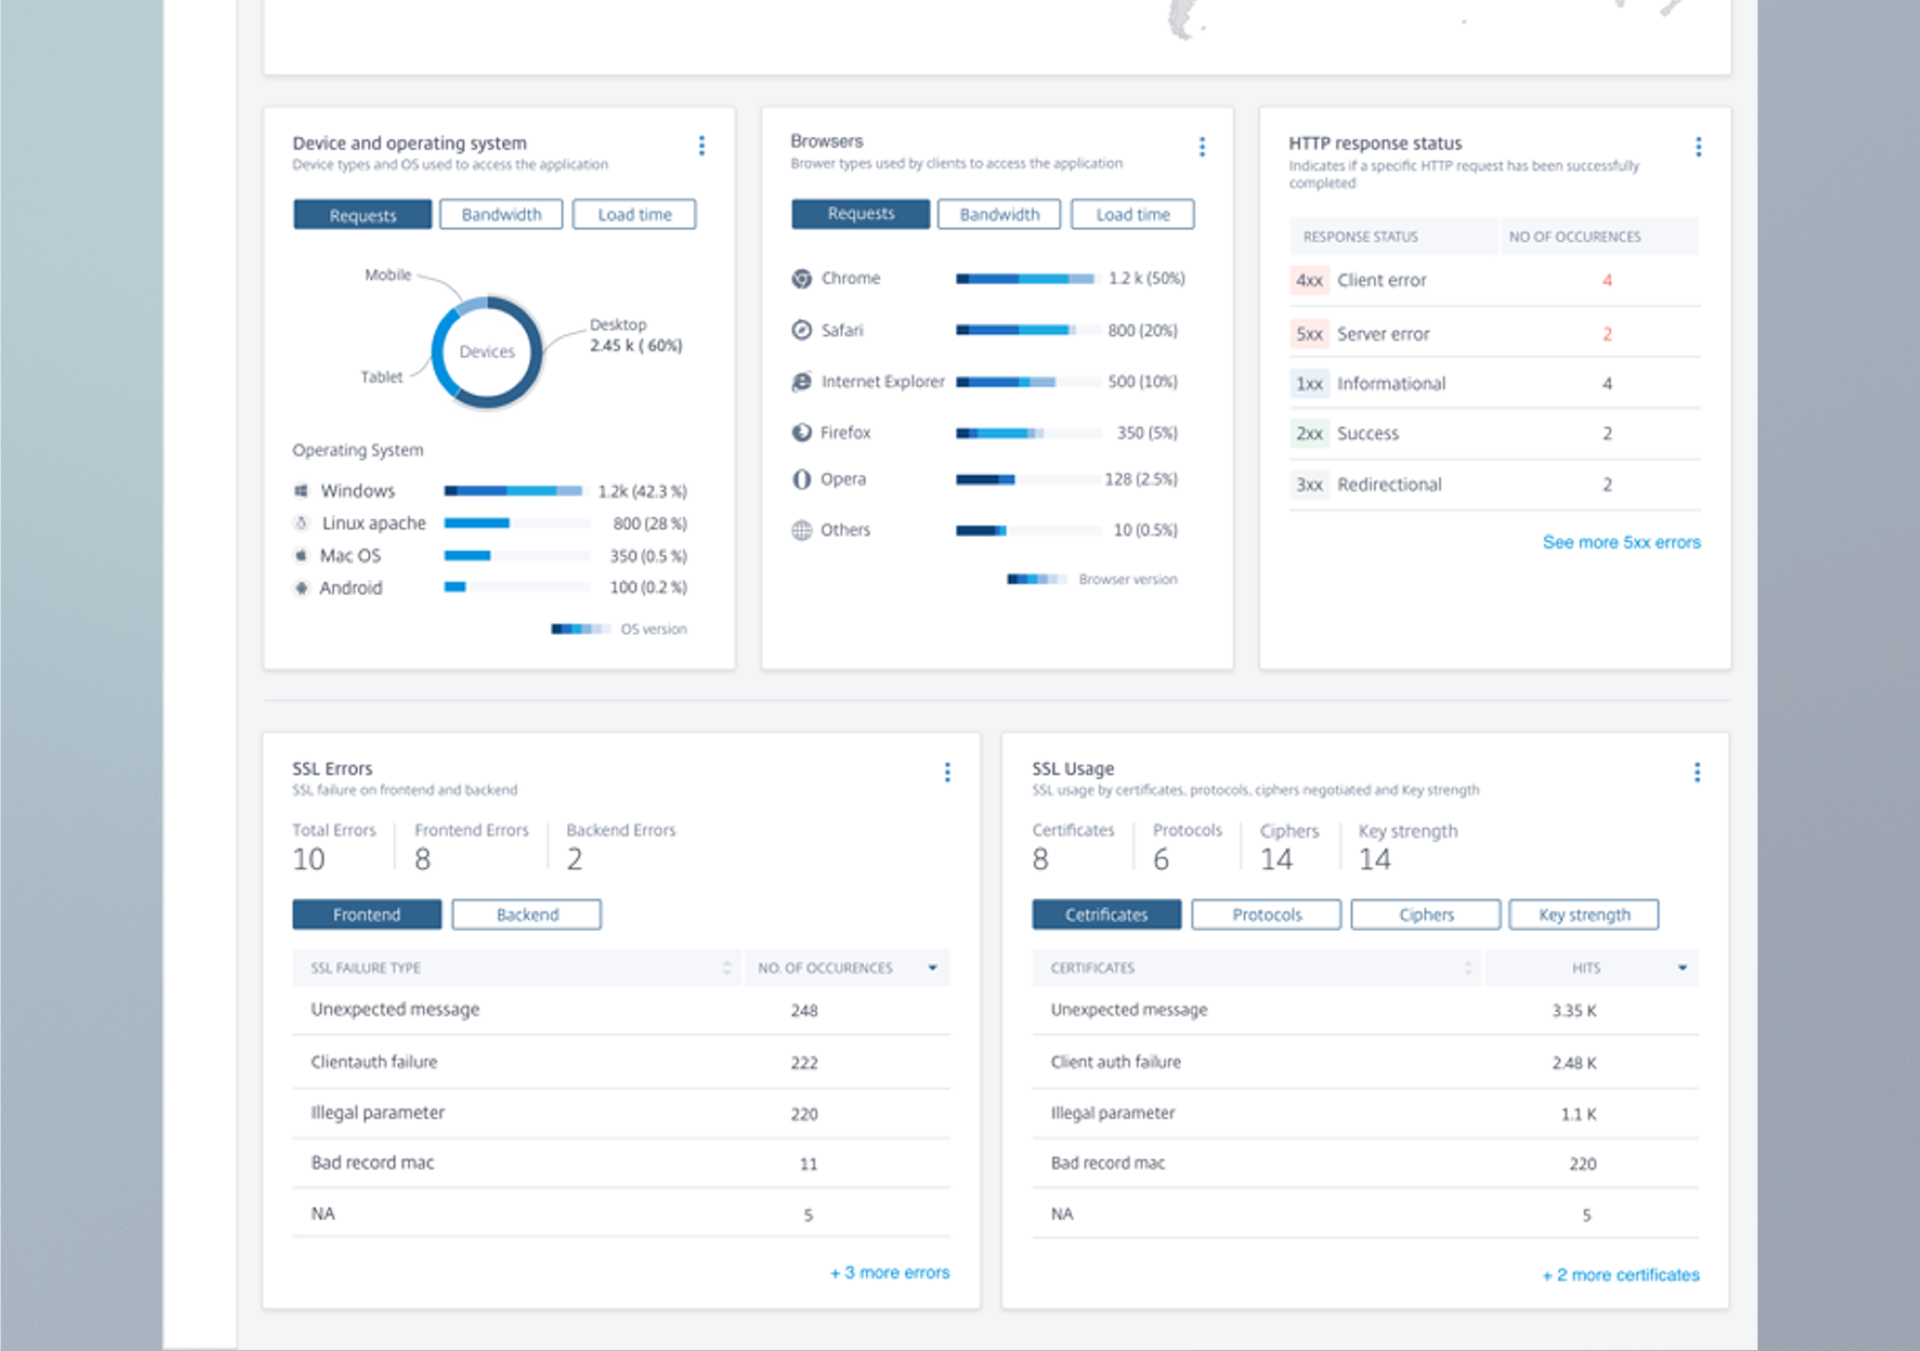Open Device and operating system kebab menu
This screenshot has width=1920, height=1351.
point(702,146)
